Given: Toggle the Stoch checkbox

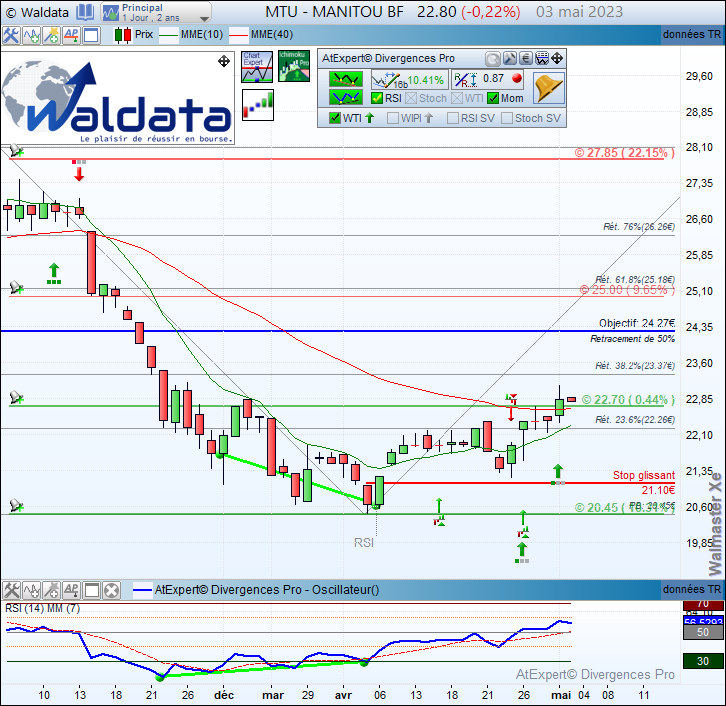Looking at the screenshot, I should (x=410, y=98).
